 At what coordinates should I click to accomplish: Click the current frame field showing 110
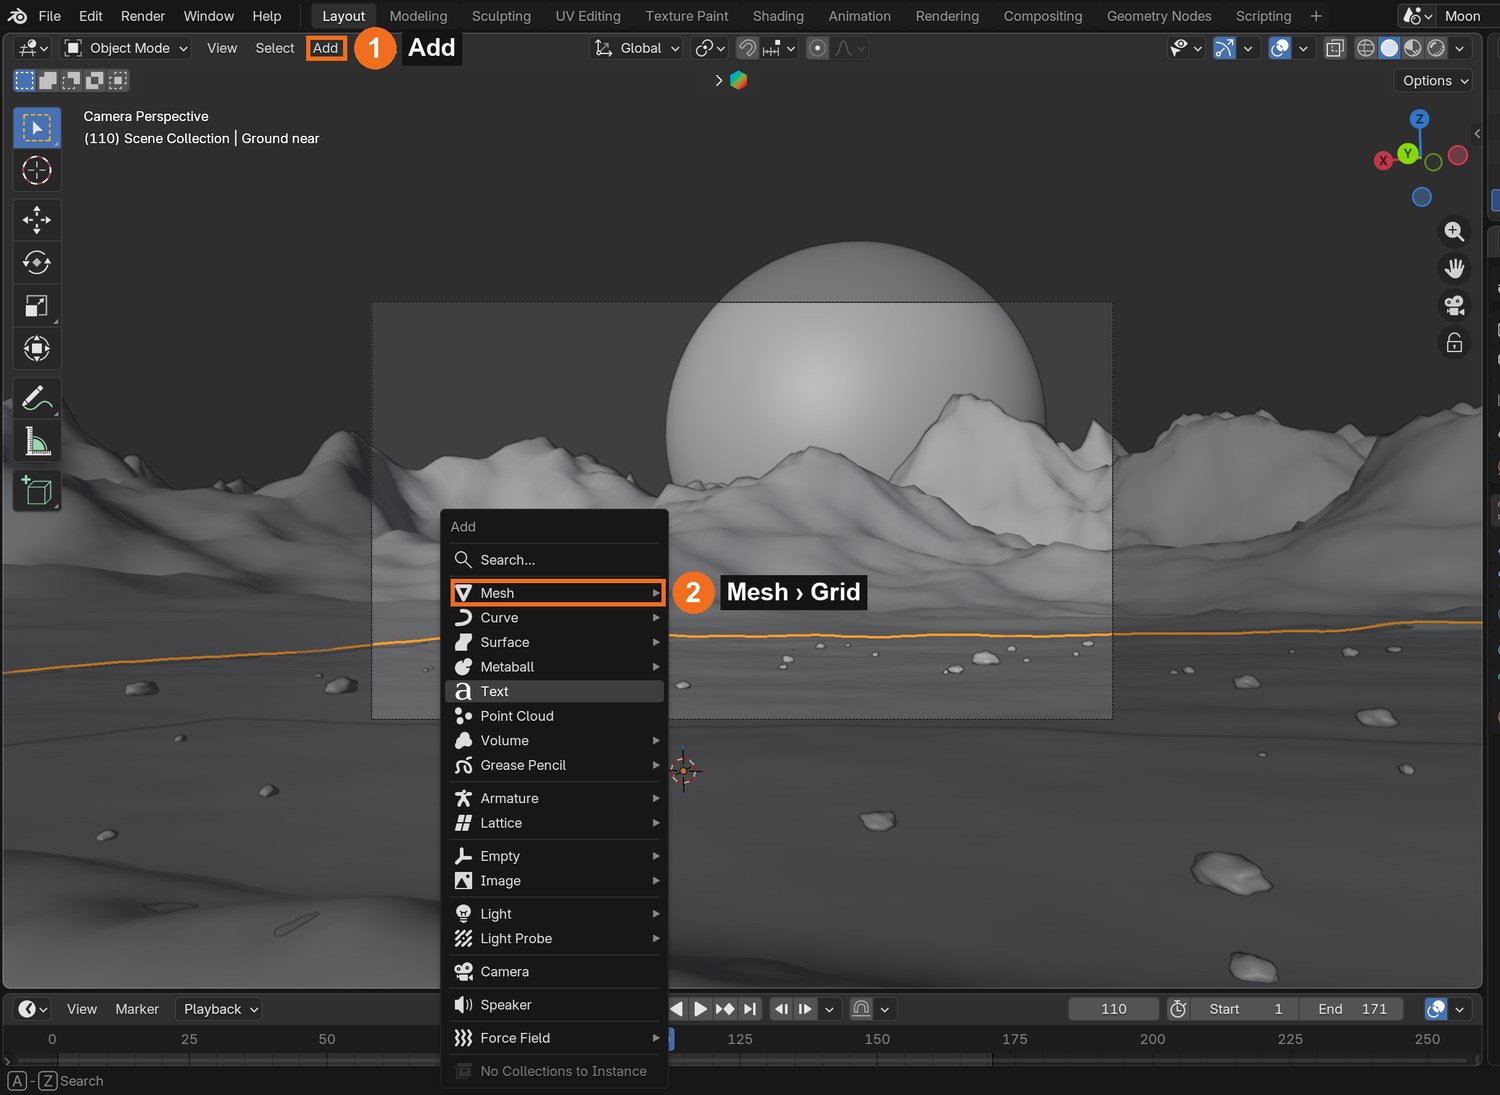tap(1113, 1009)
